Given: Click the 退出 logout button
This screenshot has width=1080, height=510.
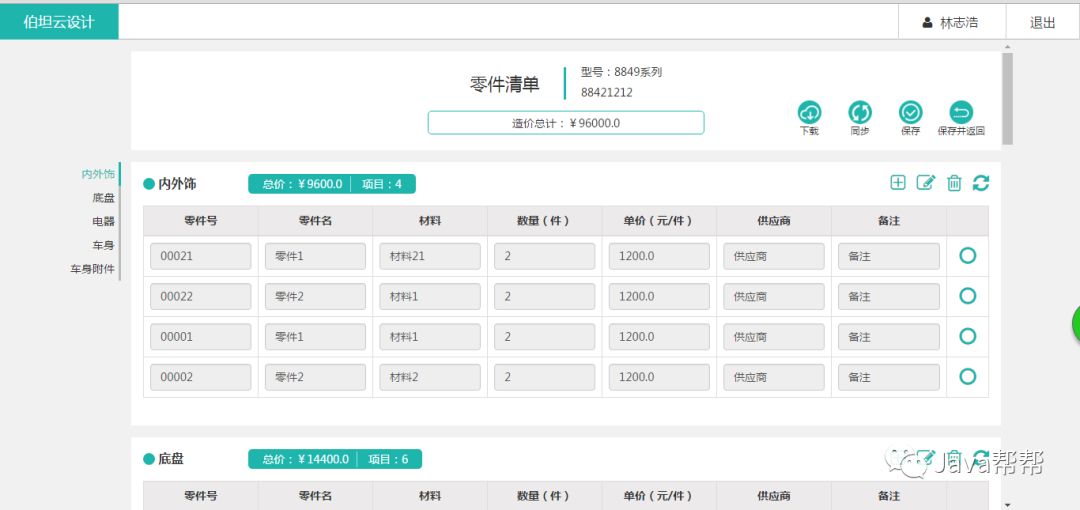Looking at the screenshot, I should pos(1042,22).
